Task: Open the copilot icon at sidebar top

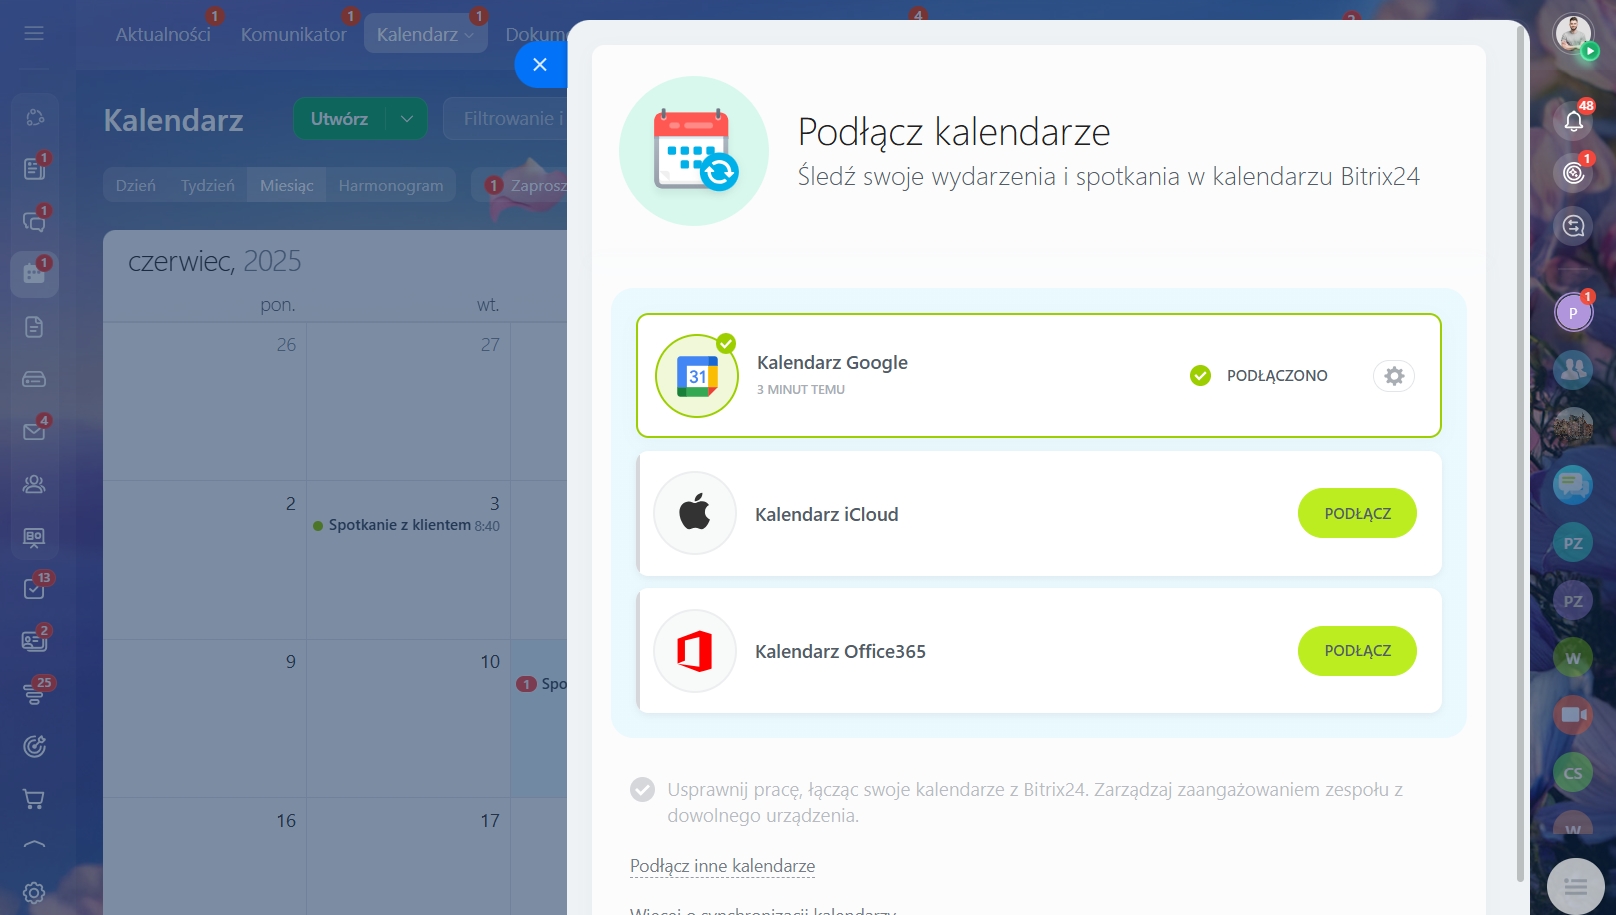Action: 34,117
